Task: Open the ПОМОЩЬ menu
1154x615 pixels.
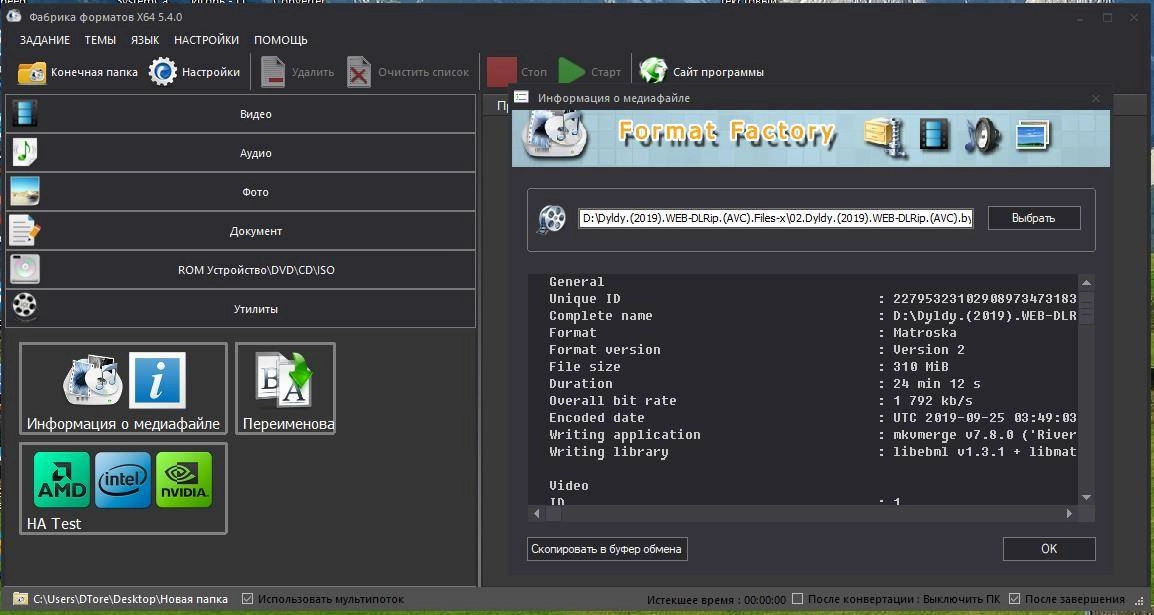Action: [280, 40]
